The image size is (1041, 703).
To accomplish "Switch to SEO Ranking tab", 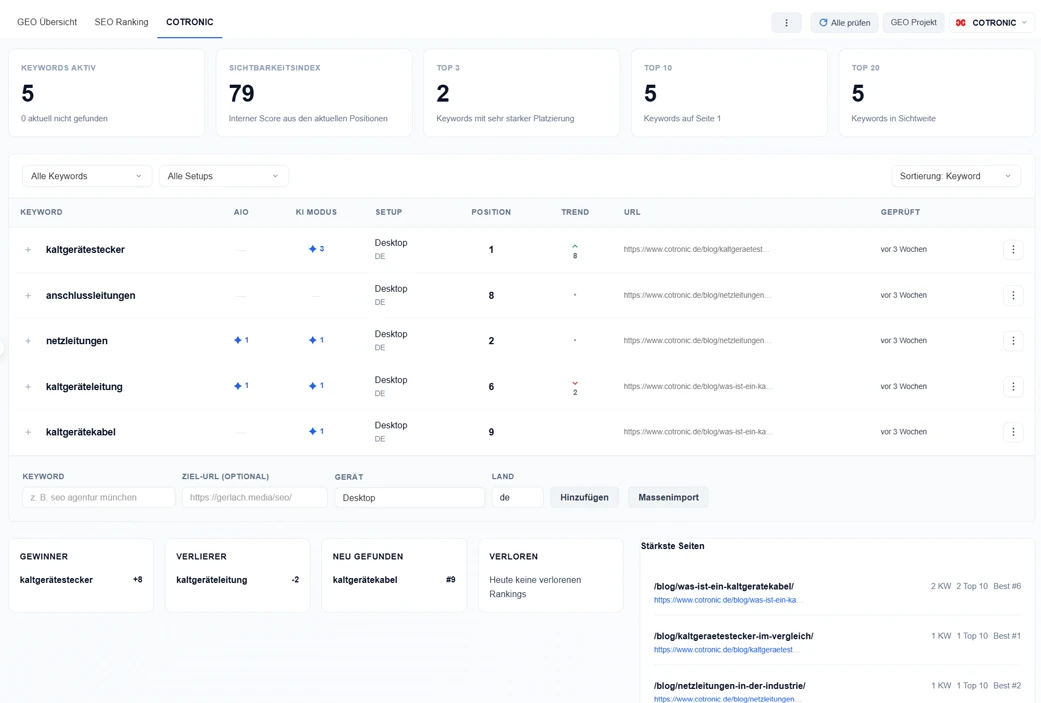I will pos(121,22).
